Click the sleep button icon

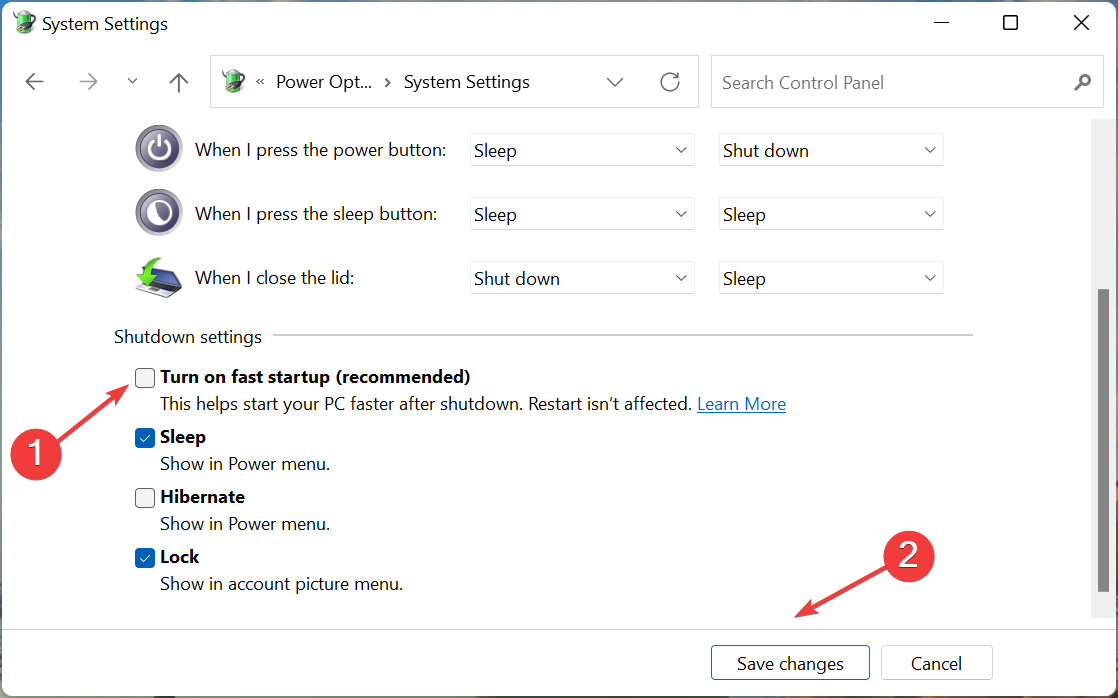pos(158,212)
